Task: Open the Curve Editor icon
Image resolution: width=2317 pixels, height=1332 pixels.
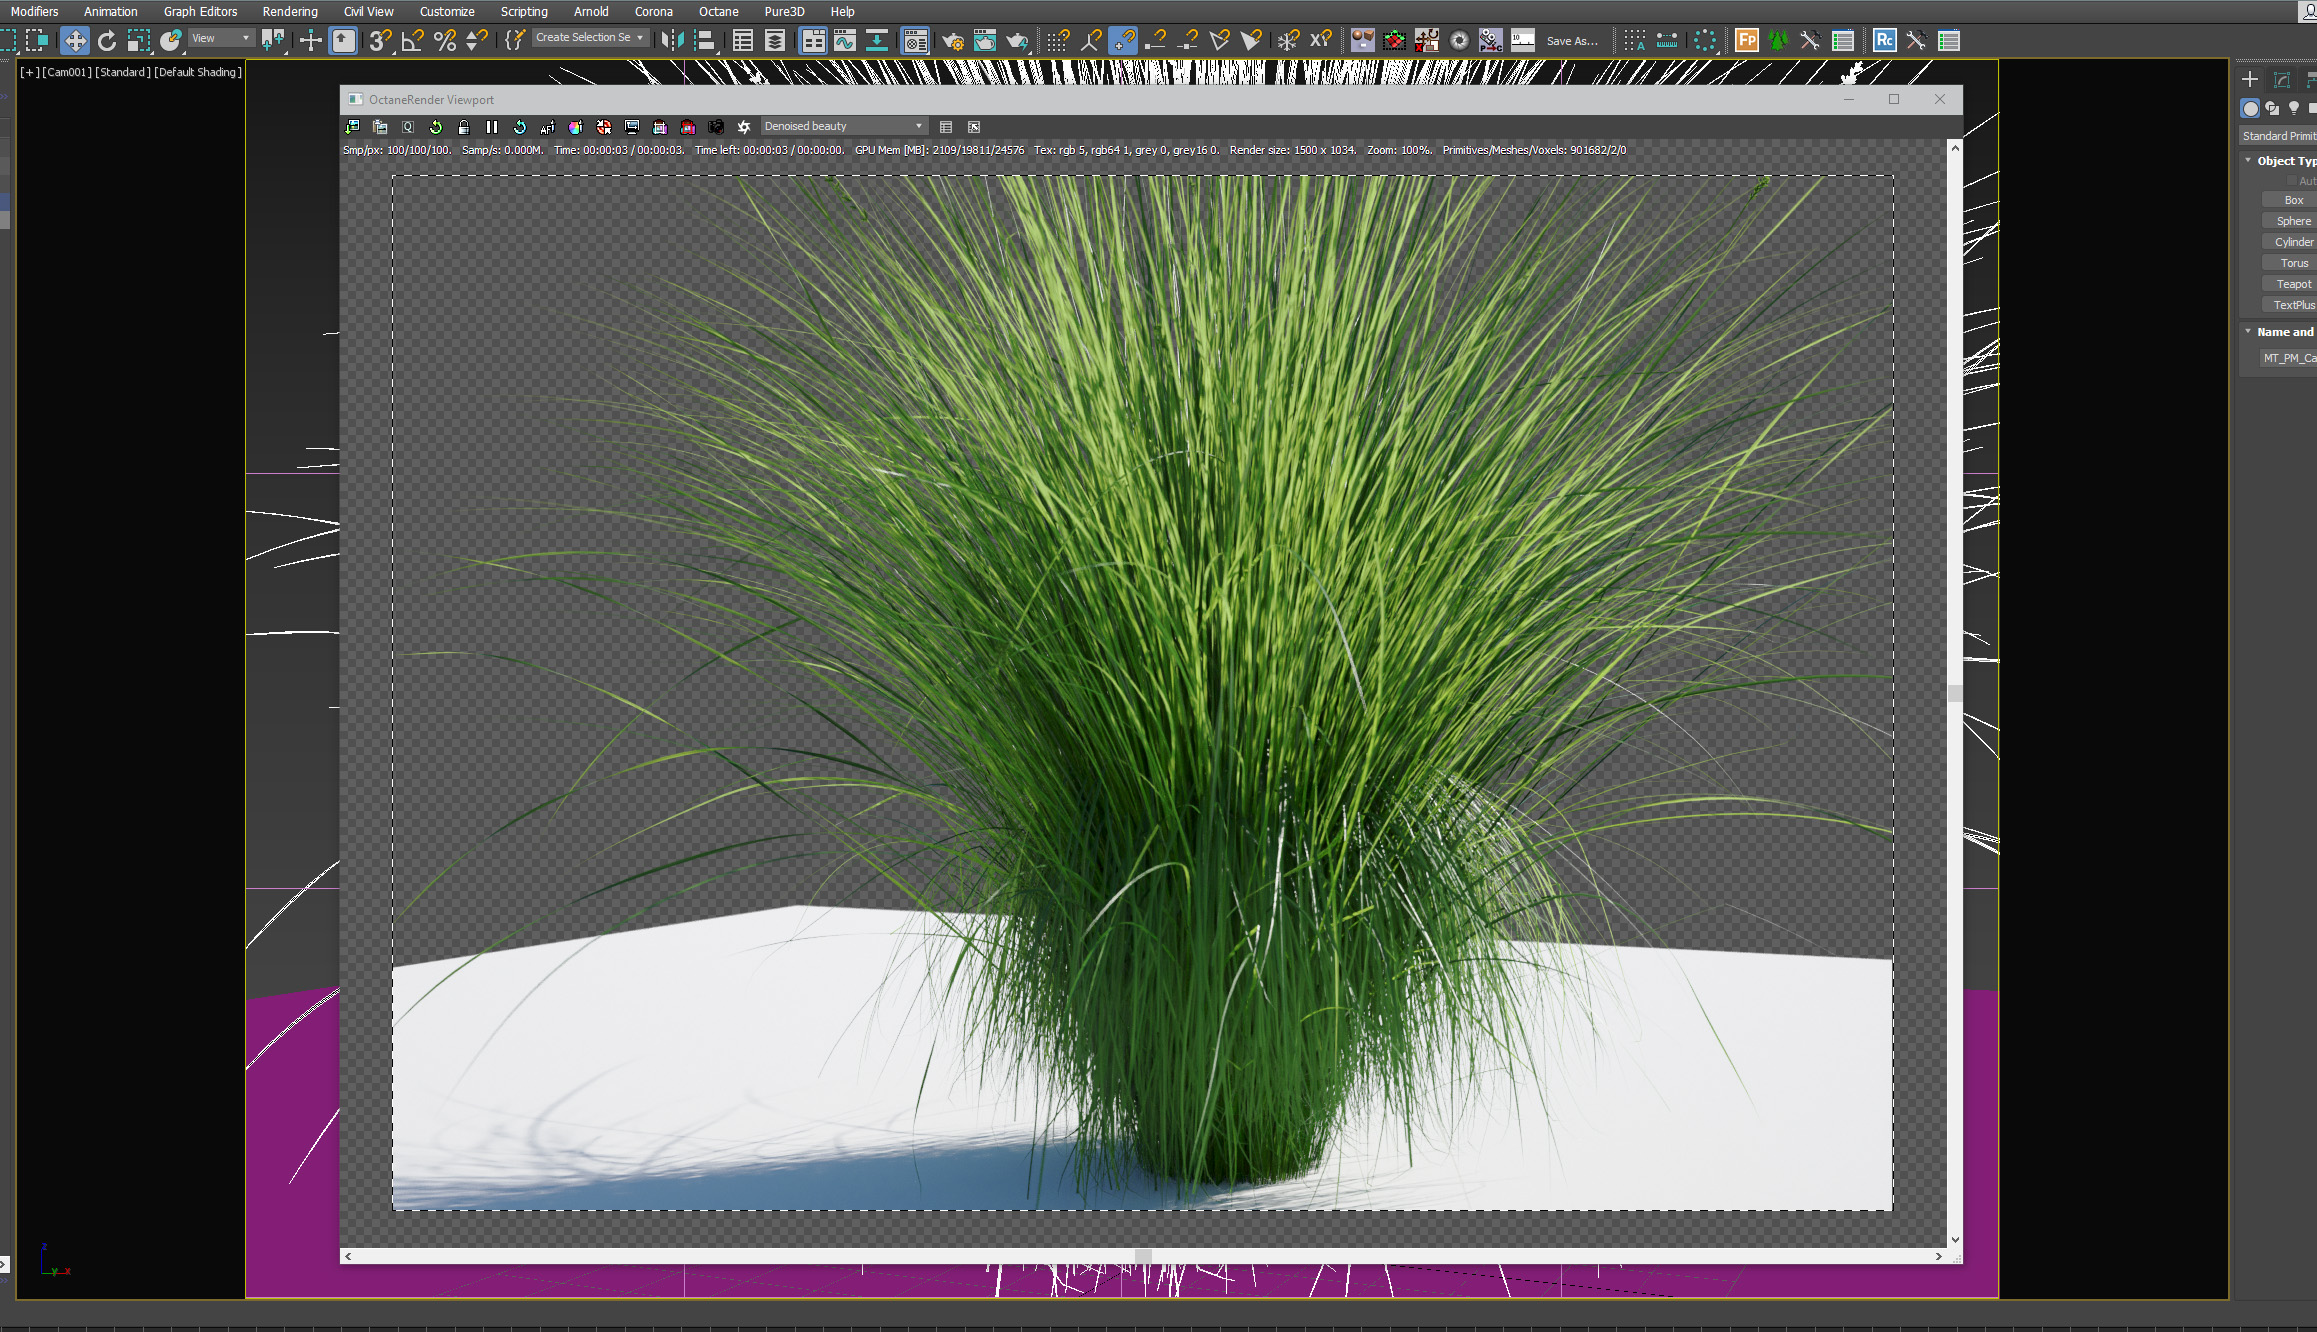Action: point(845,41)
